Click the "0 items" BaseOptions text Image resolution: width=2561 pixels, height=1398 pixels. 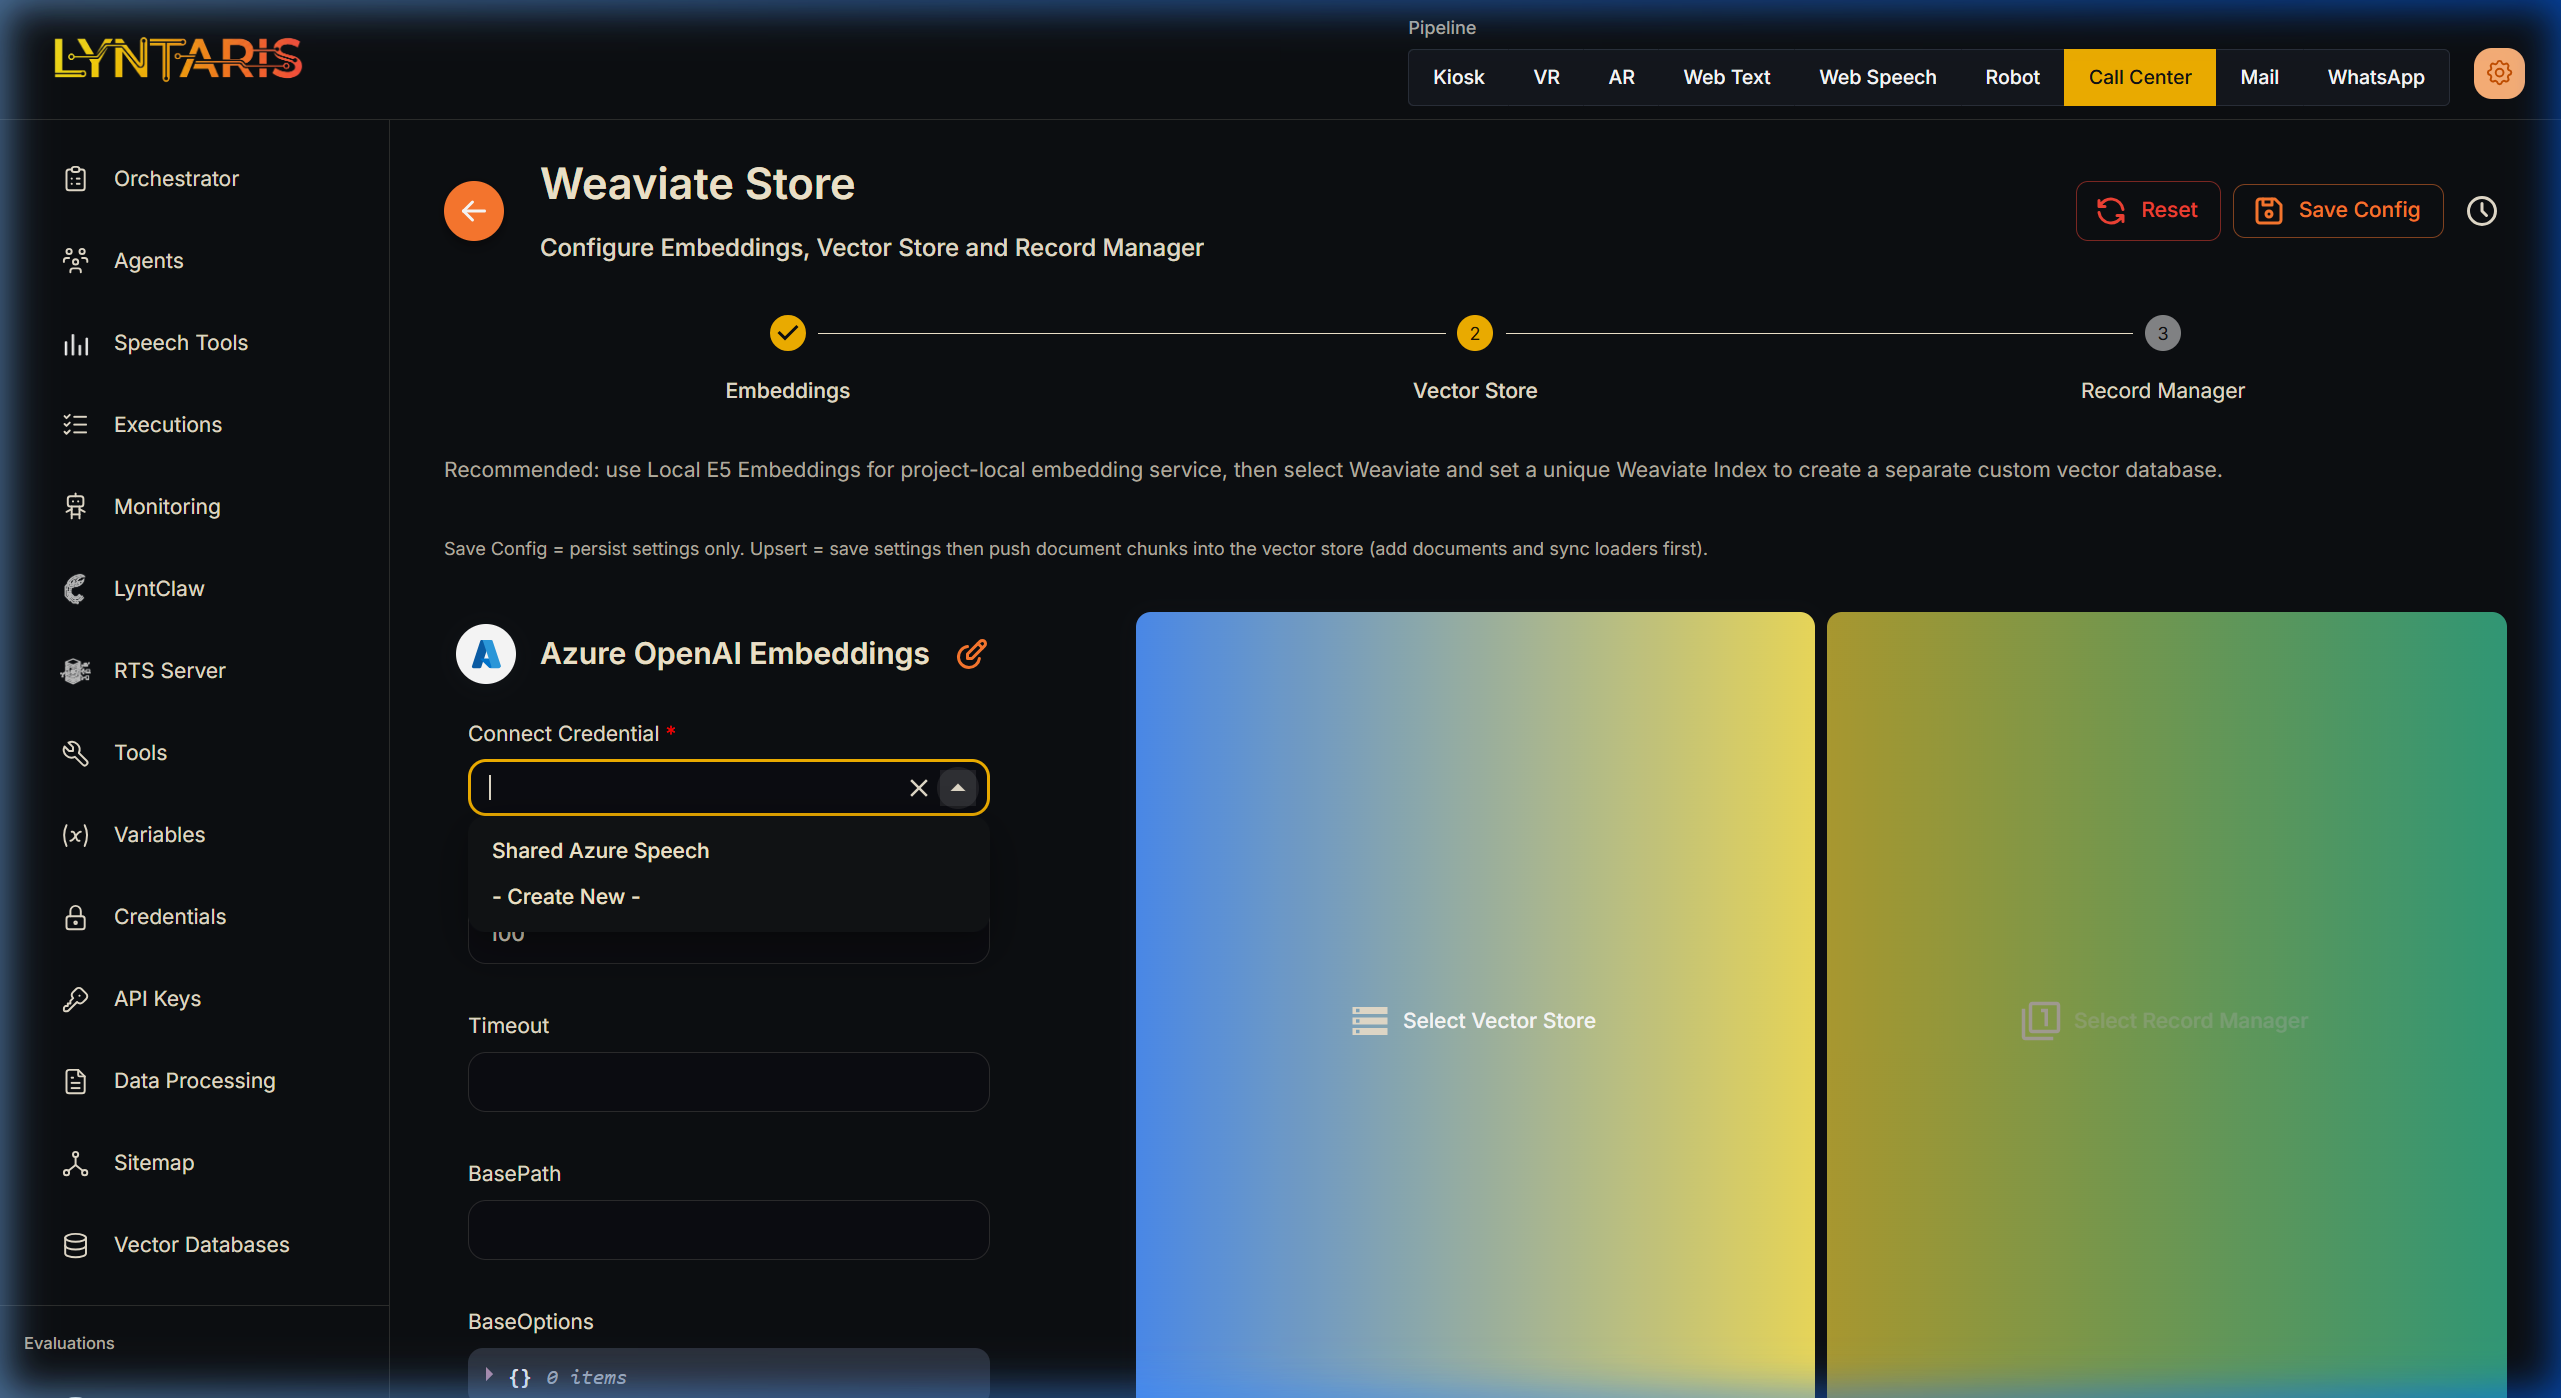click(x=587, y=1378)
